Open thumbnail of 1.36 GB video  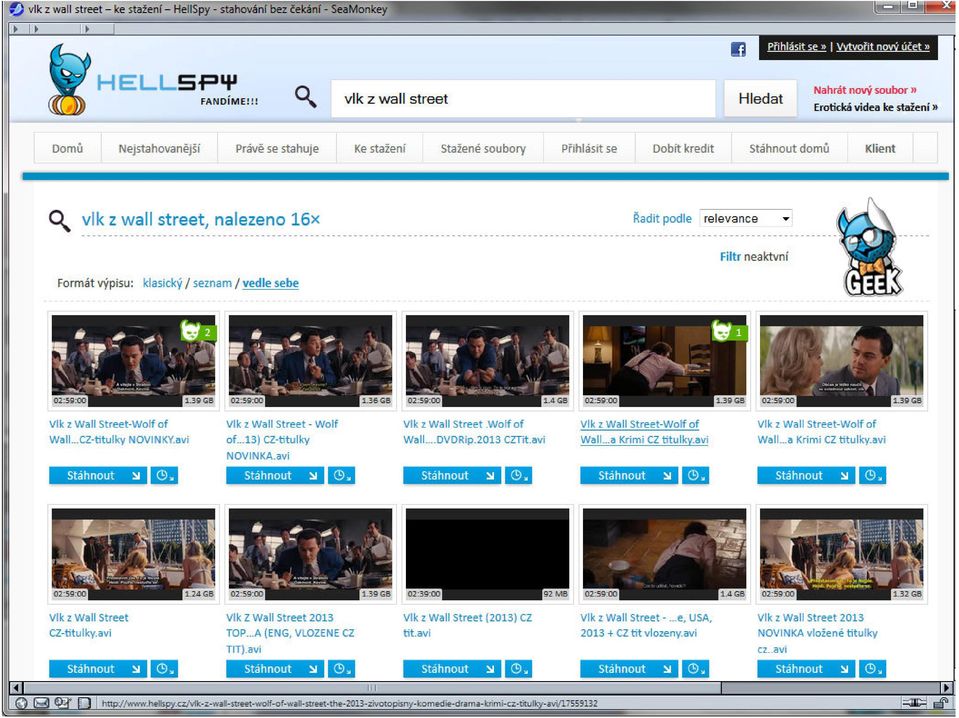(310, 360)
